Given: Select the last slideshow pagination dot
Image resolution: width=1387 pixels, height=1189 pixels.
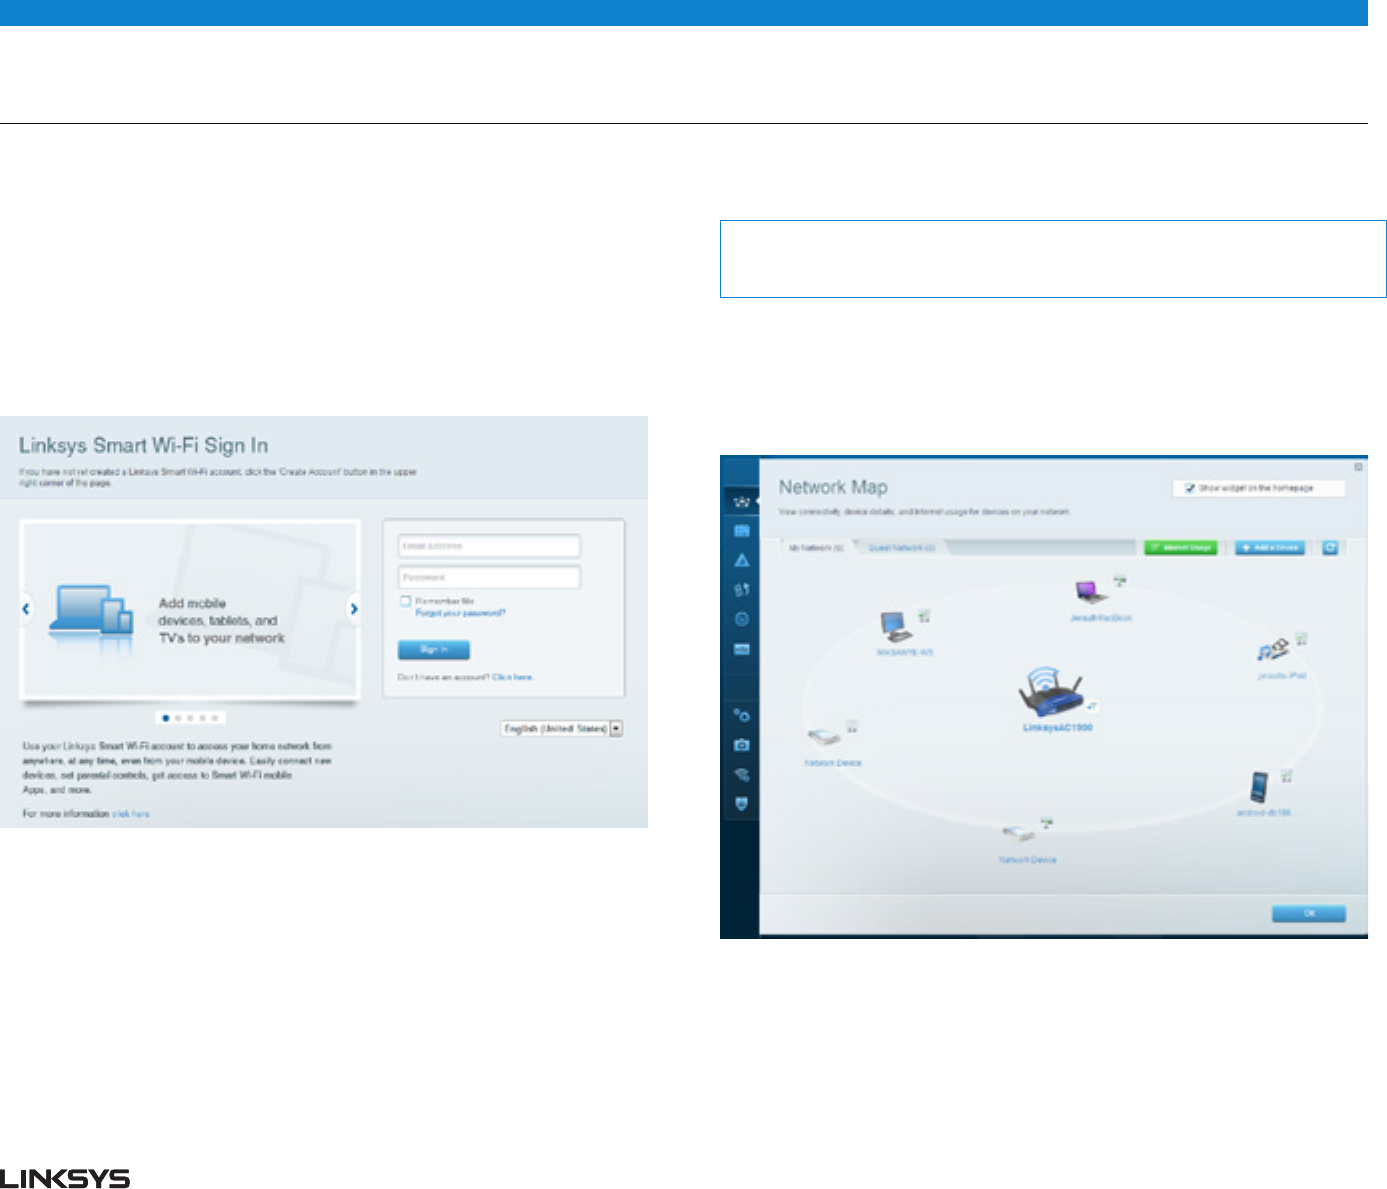Looking at the screenshot, I should (214, 718).
